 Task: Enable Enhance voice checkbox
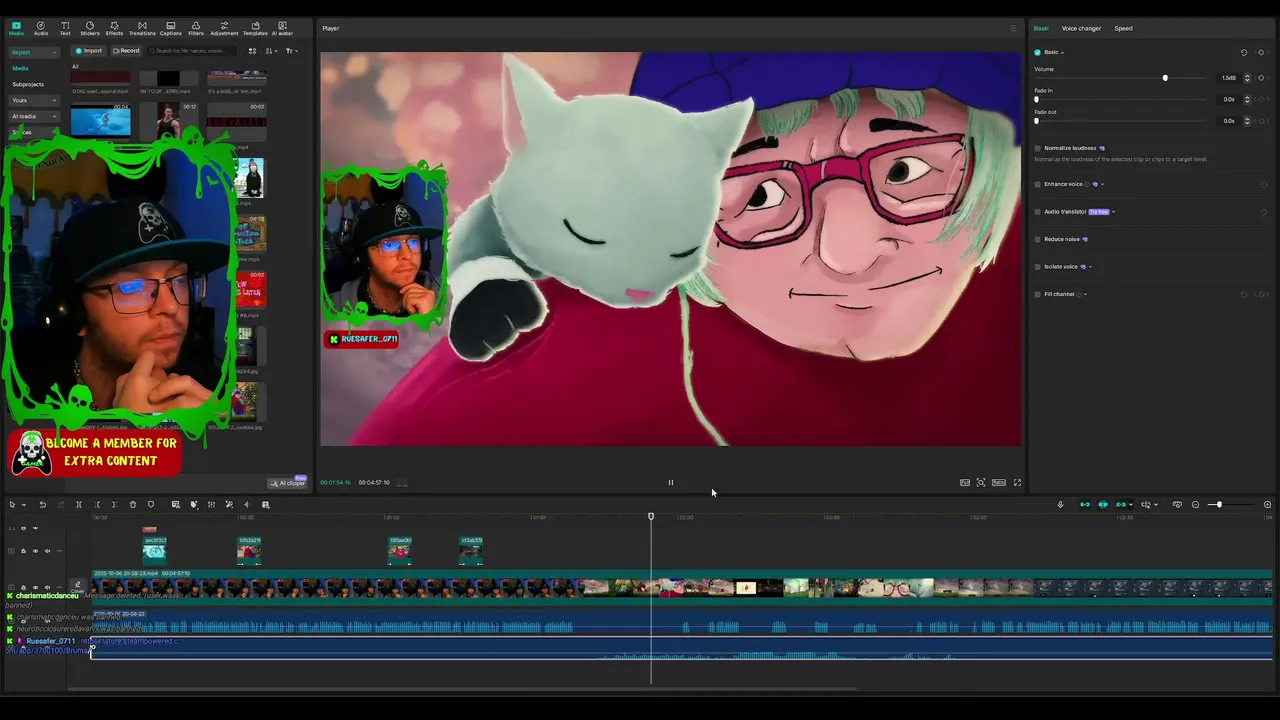click(x=1037, y=184)
